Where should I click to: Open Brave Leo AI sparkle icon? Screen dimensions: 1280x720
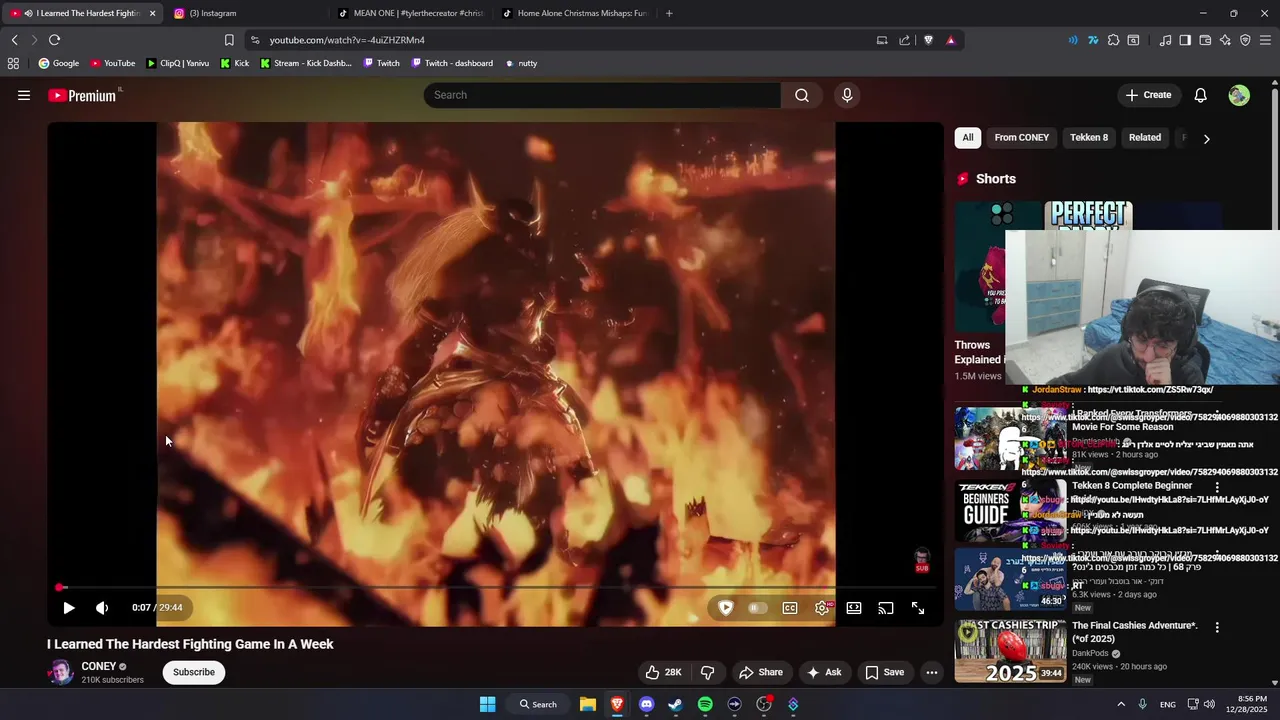point(1225,40)
